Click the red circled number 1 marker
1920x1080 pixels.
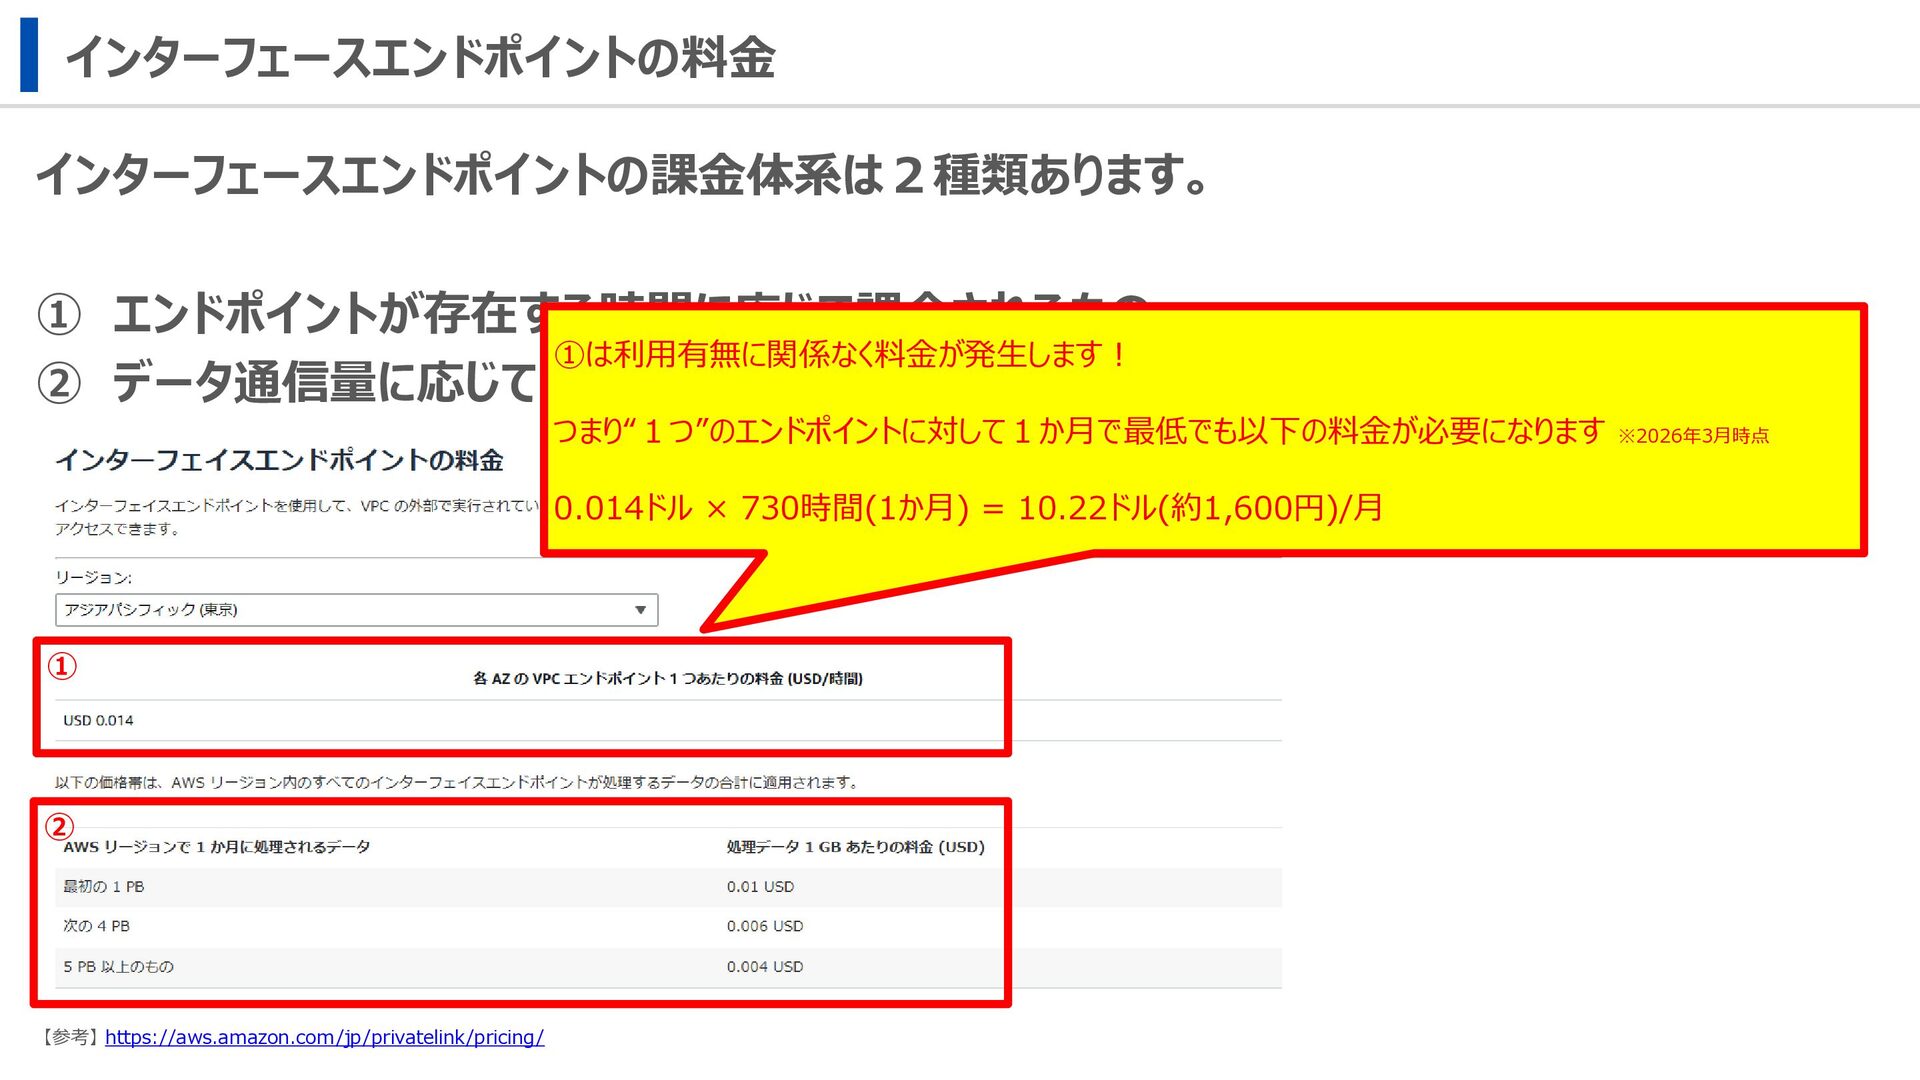(x=62, y=666)
